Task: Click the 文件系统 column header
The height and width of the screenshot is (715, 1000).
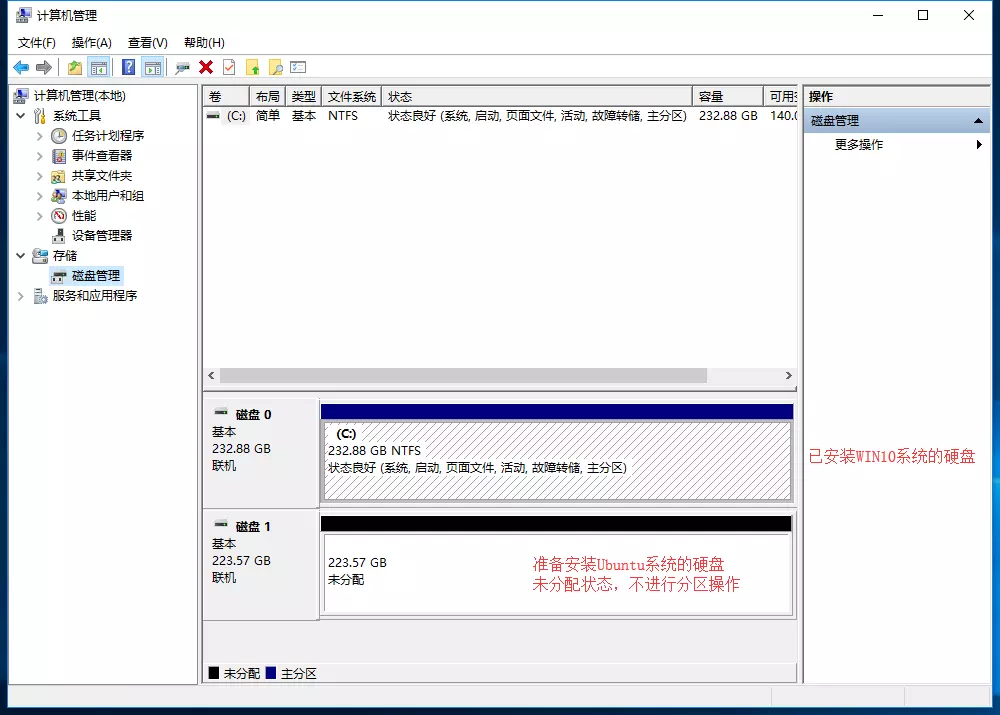Action: [x=351, y=97]
